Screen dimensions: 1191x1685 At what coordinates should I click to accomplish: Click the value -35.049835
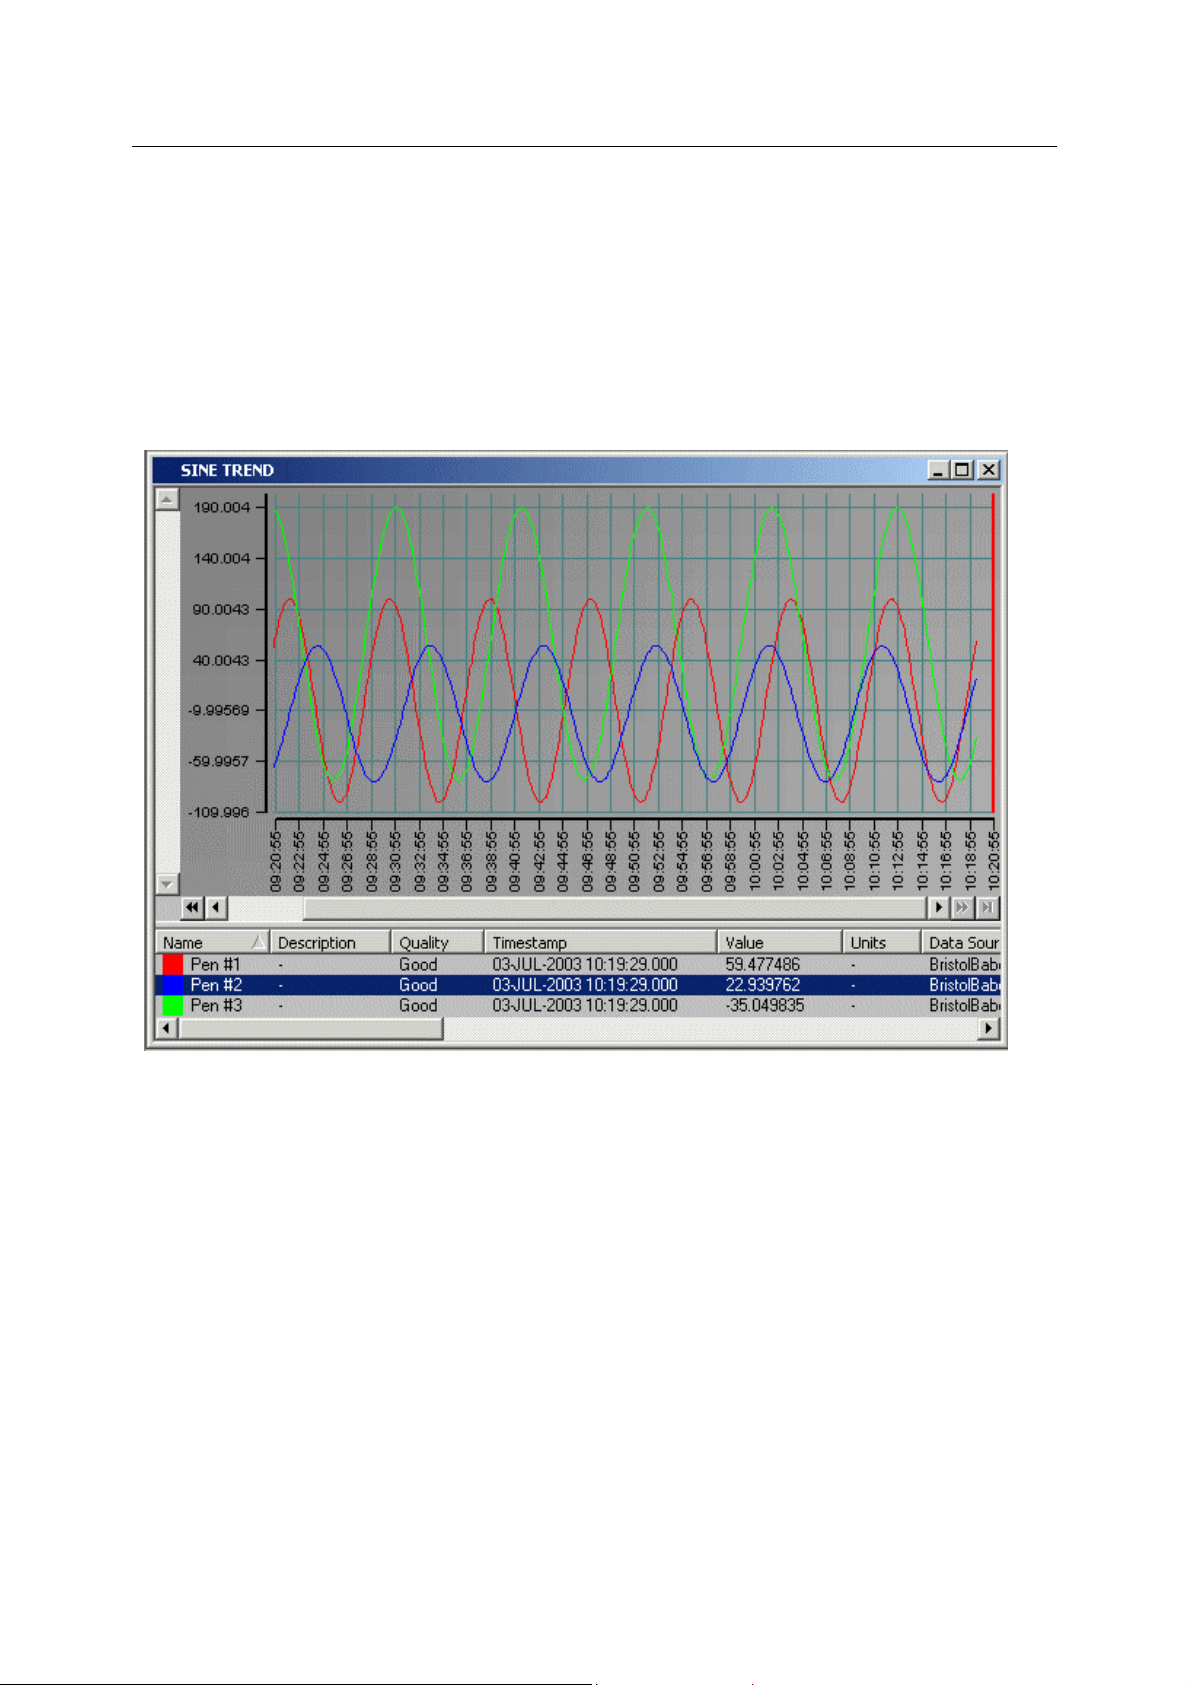(764, 1006)
